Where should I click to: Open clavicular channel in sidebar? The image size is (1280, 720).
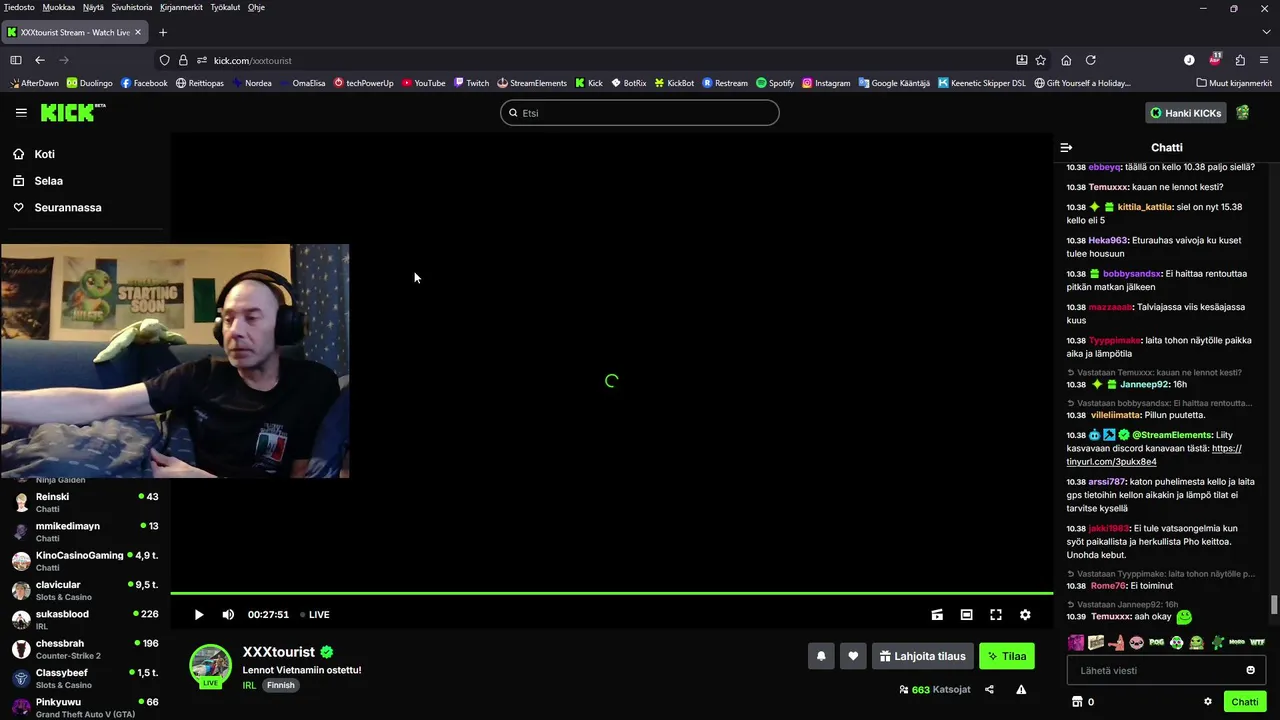pyautogui.click(x=85, y=590)
